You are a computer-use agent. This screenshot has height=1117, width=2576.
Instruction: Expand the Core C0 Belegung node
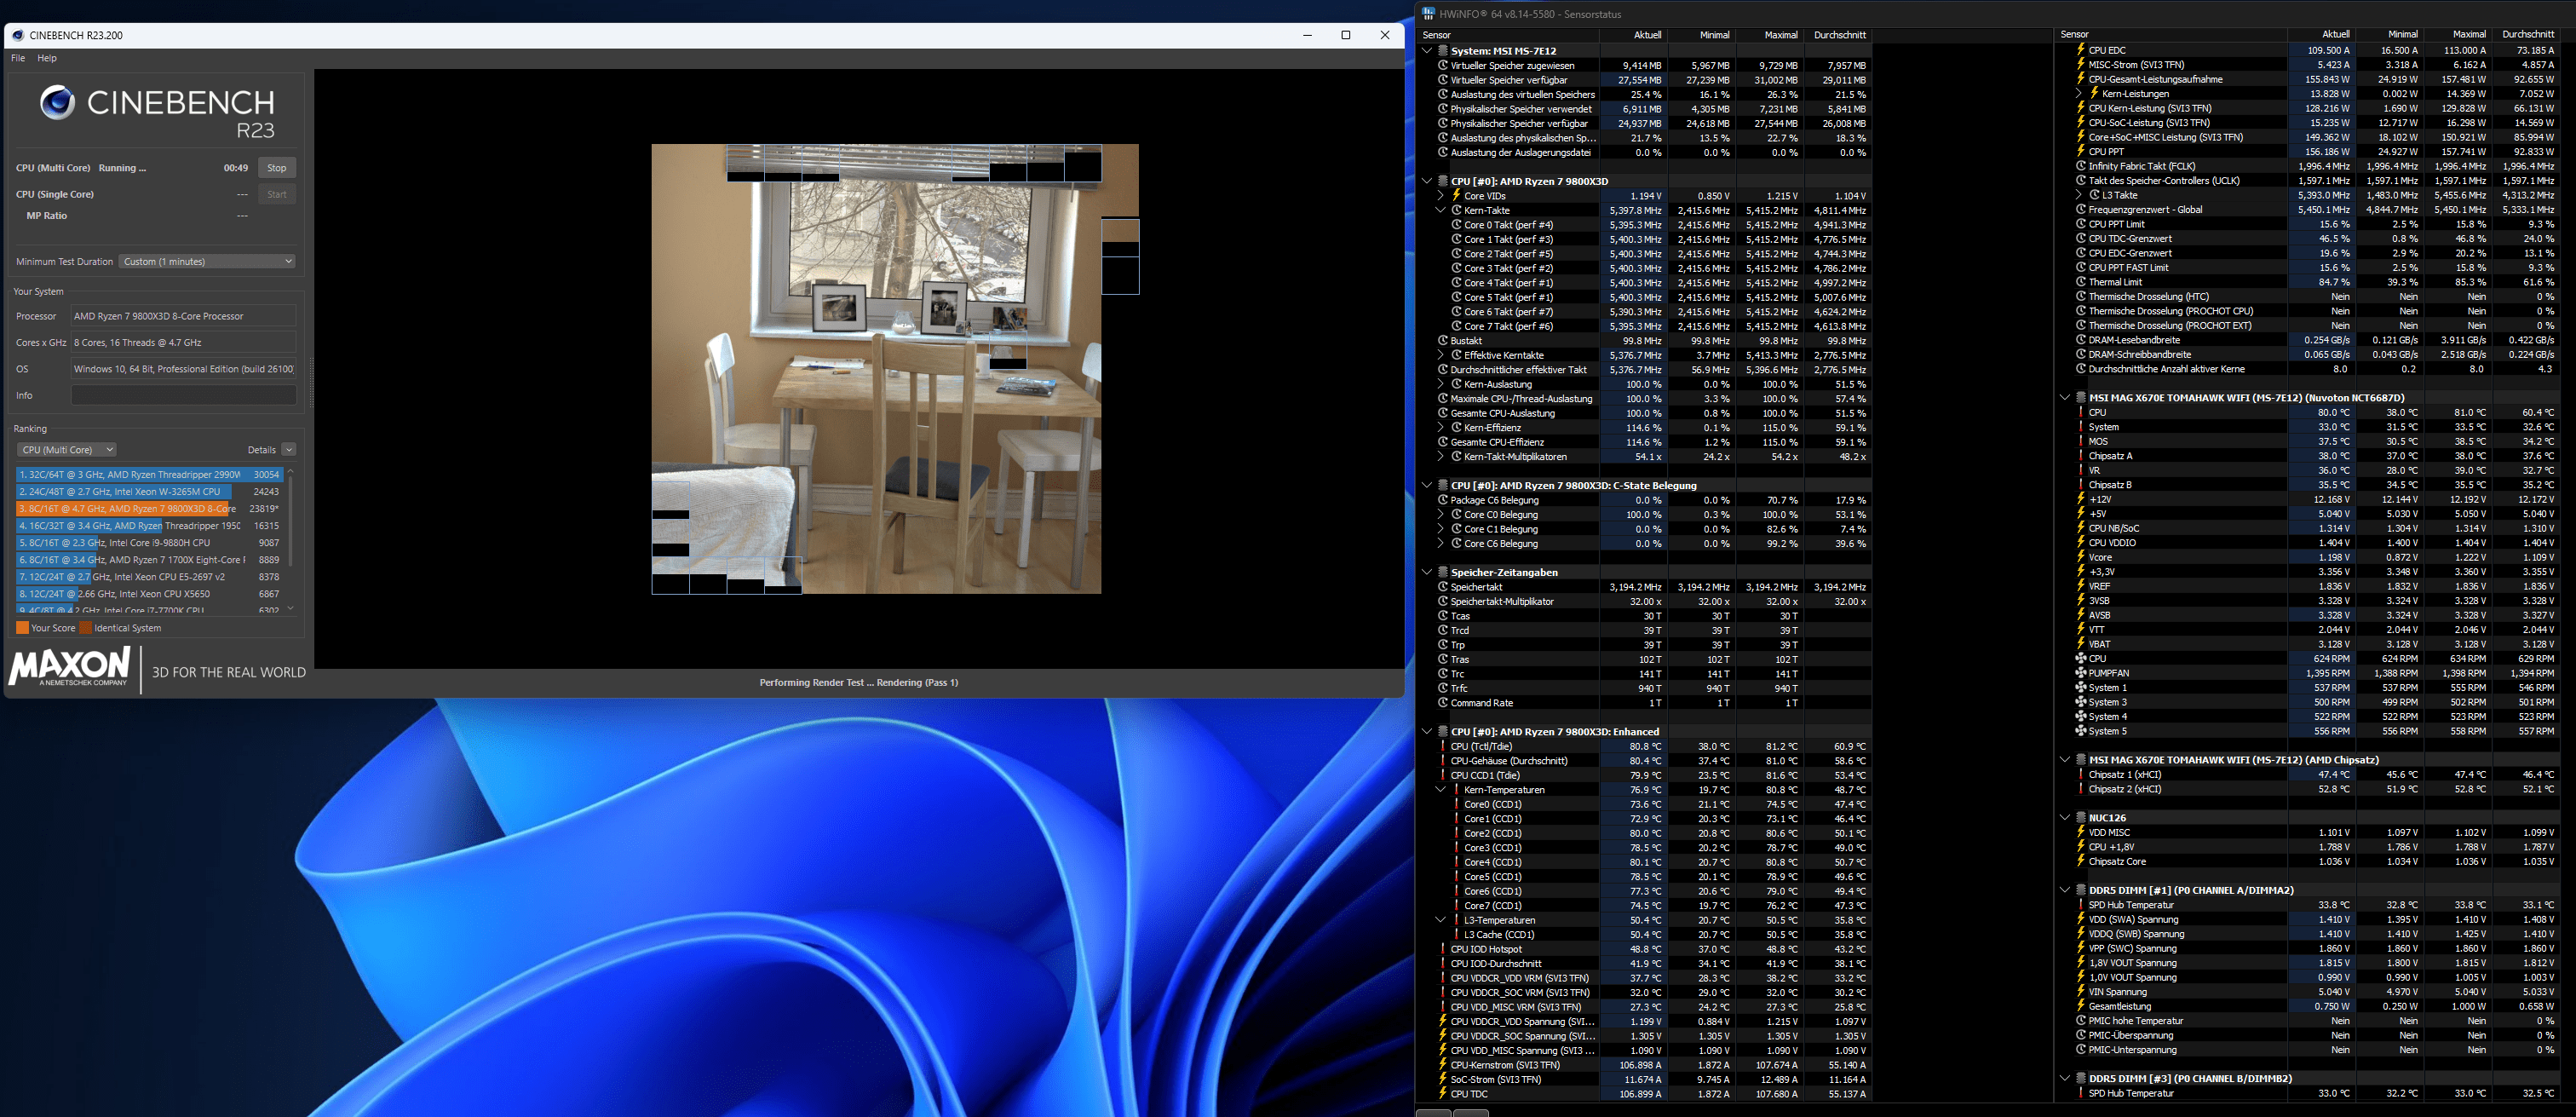pyautogui.click(x=1441, y=515)
